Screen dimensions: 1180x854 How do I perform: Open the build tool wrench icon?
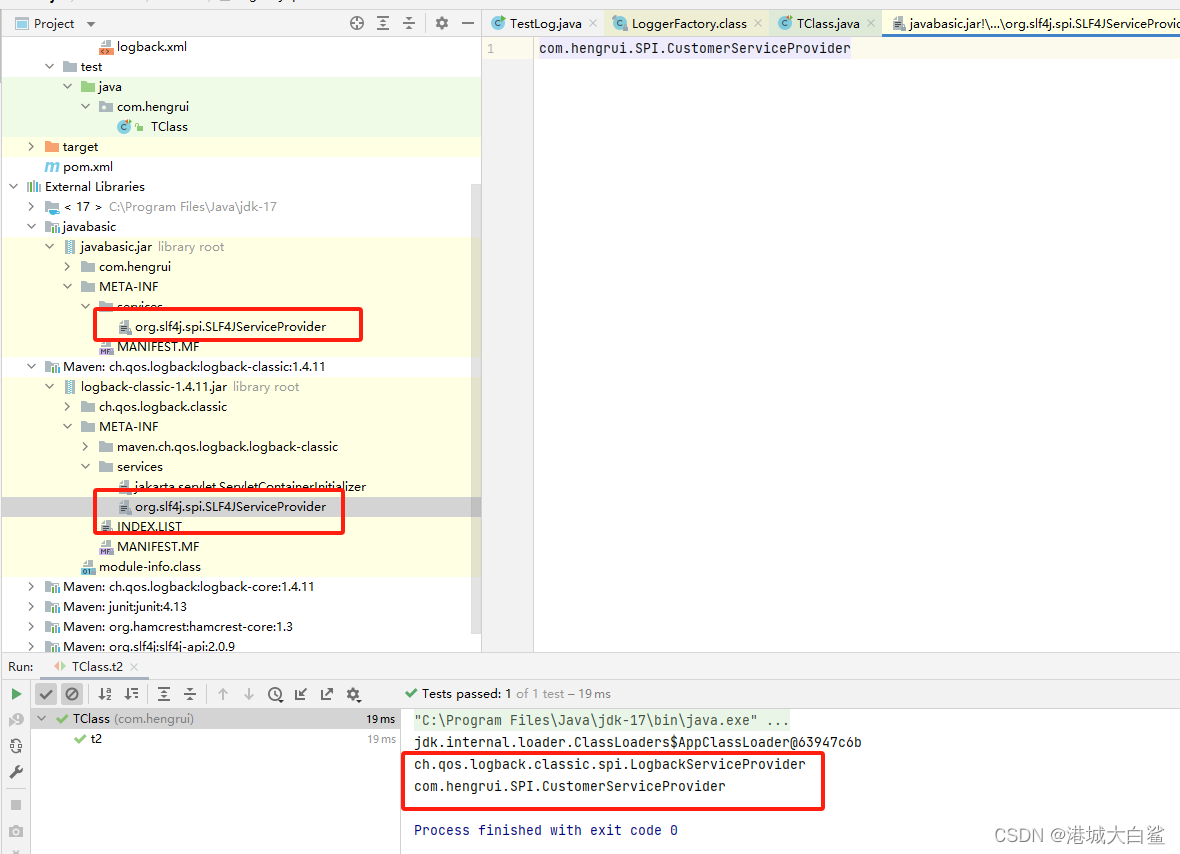[x=15, y=771]
